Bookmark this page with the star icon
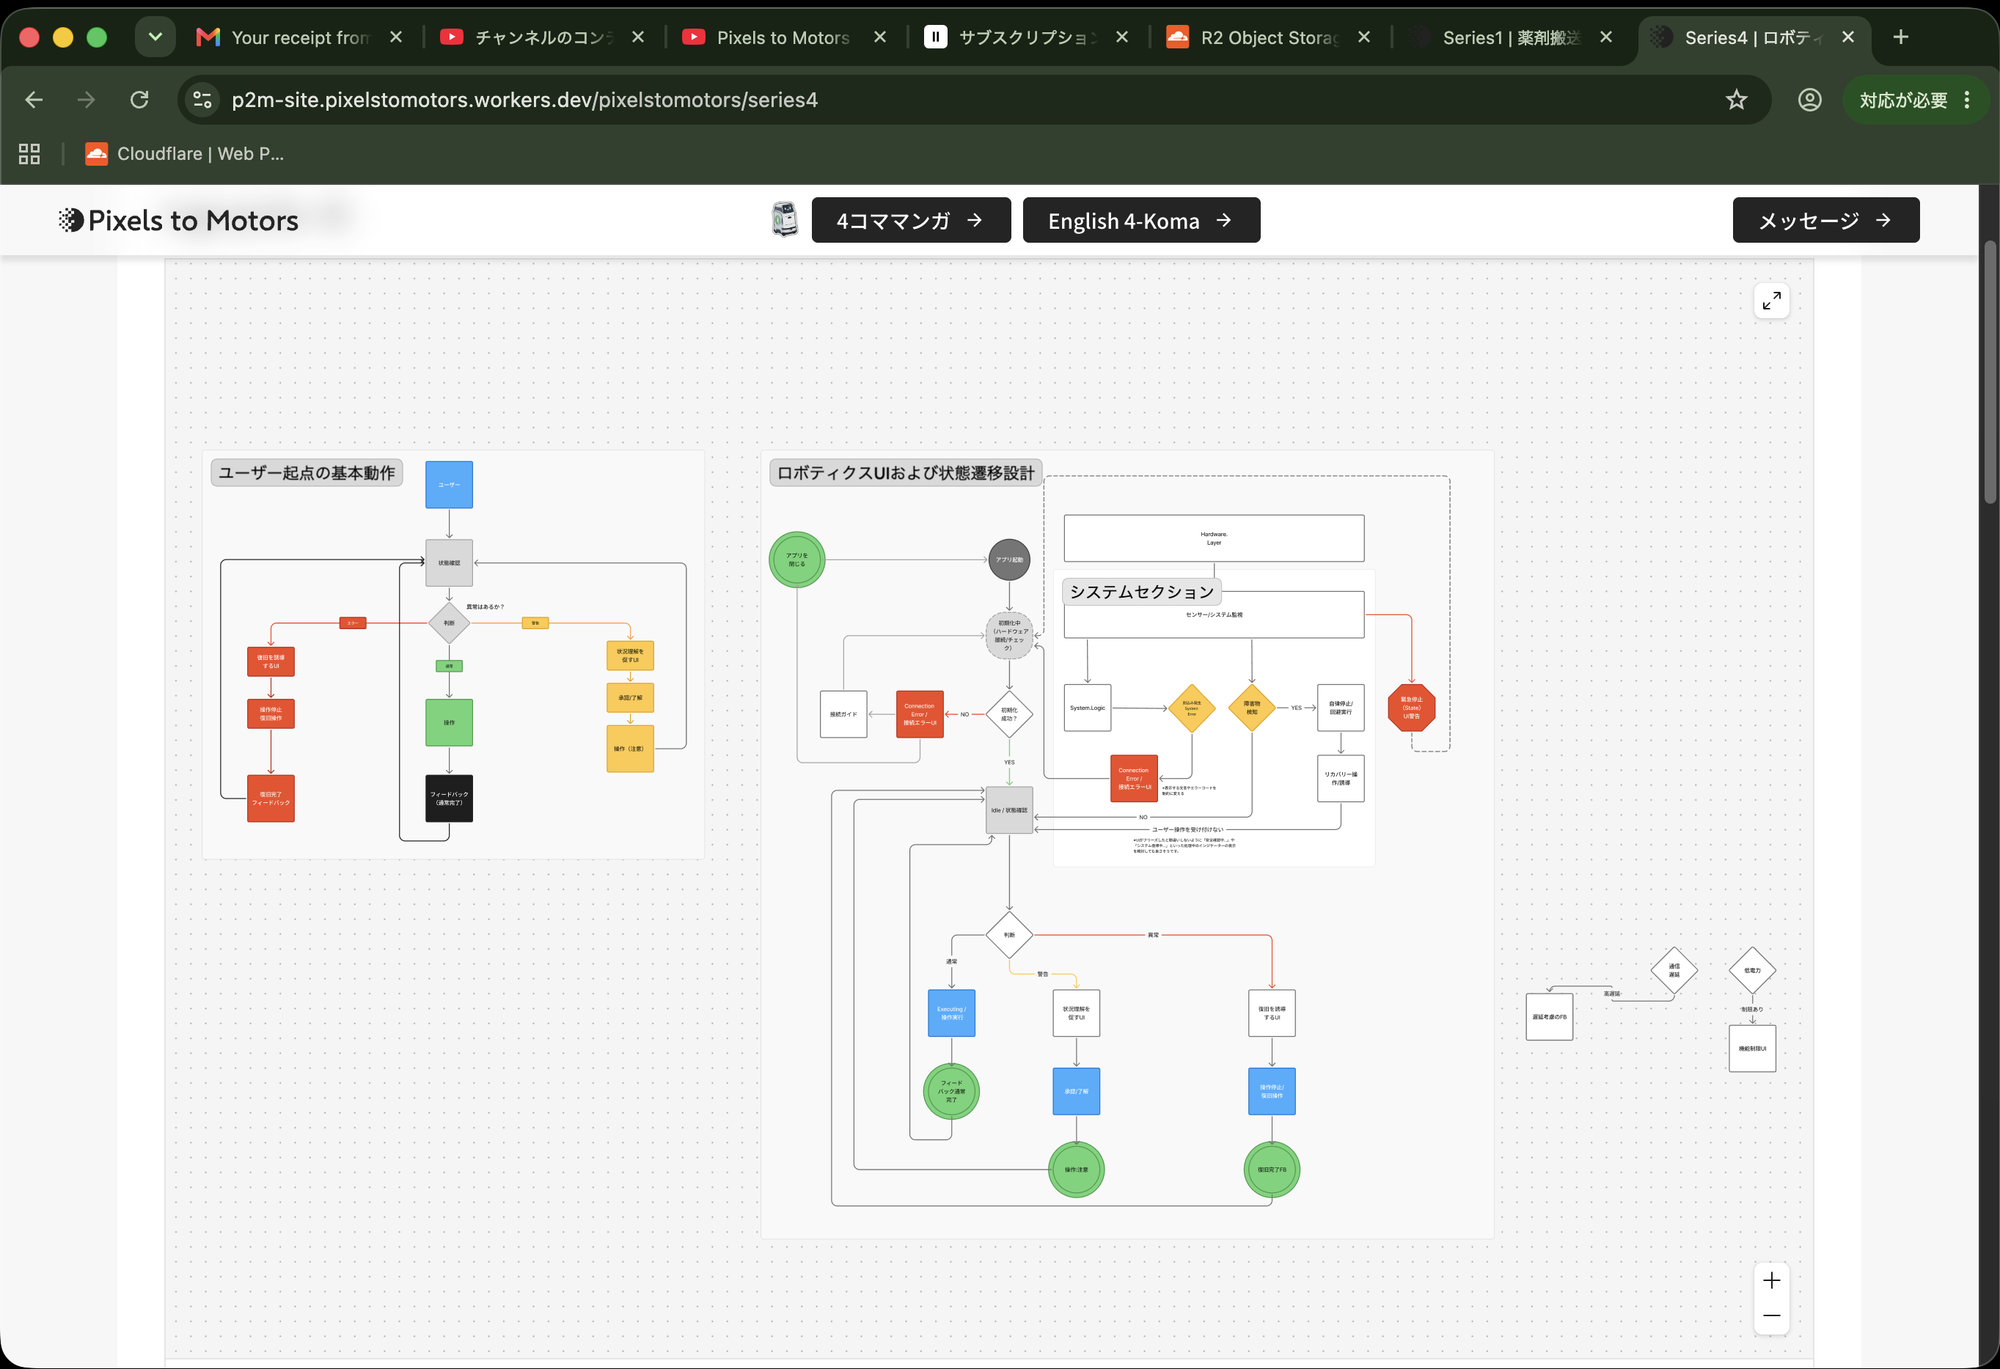Screen dimensions: 2000x1369 point(1737,100)
